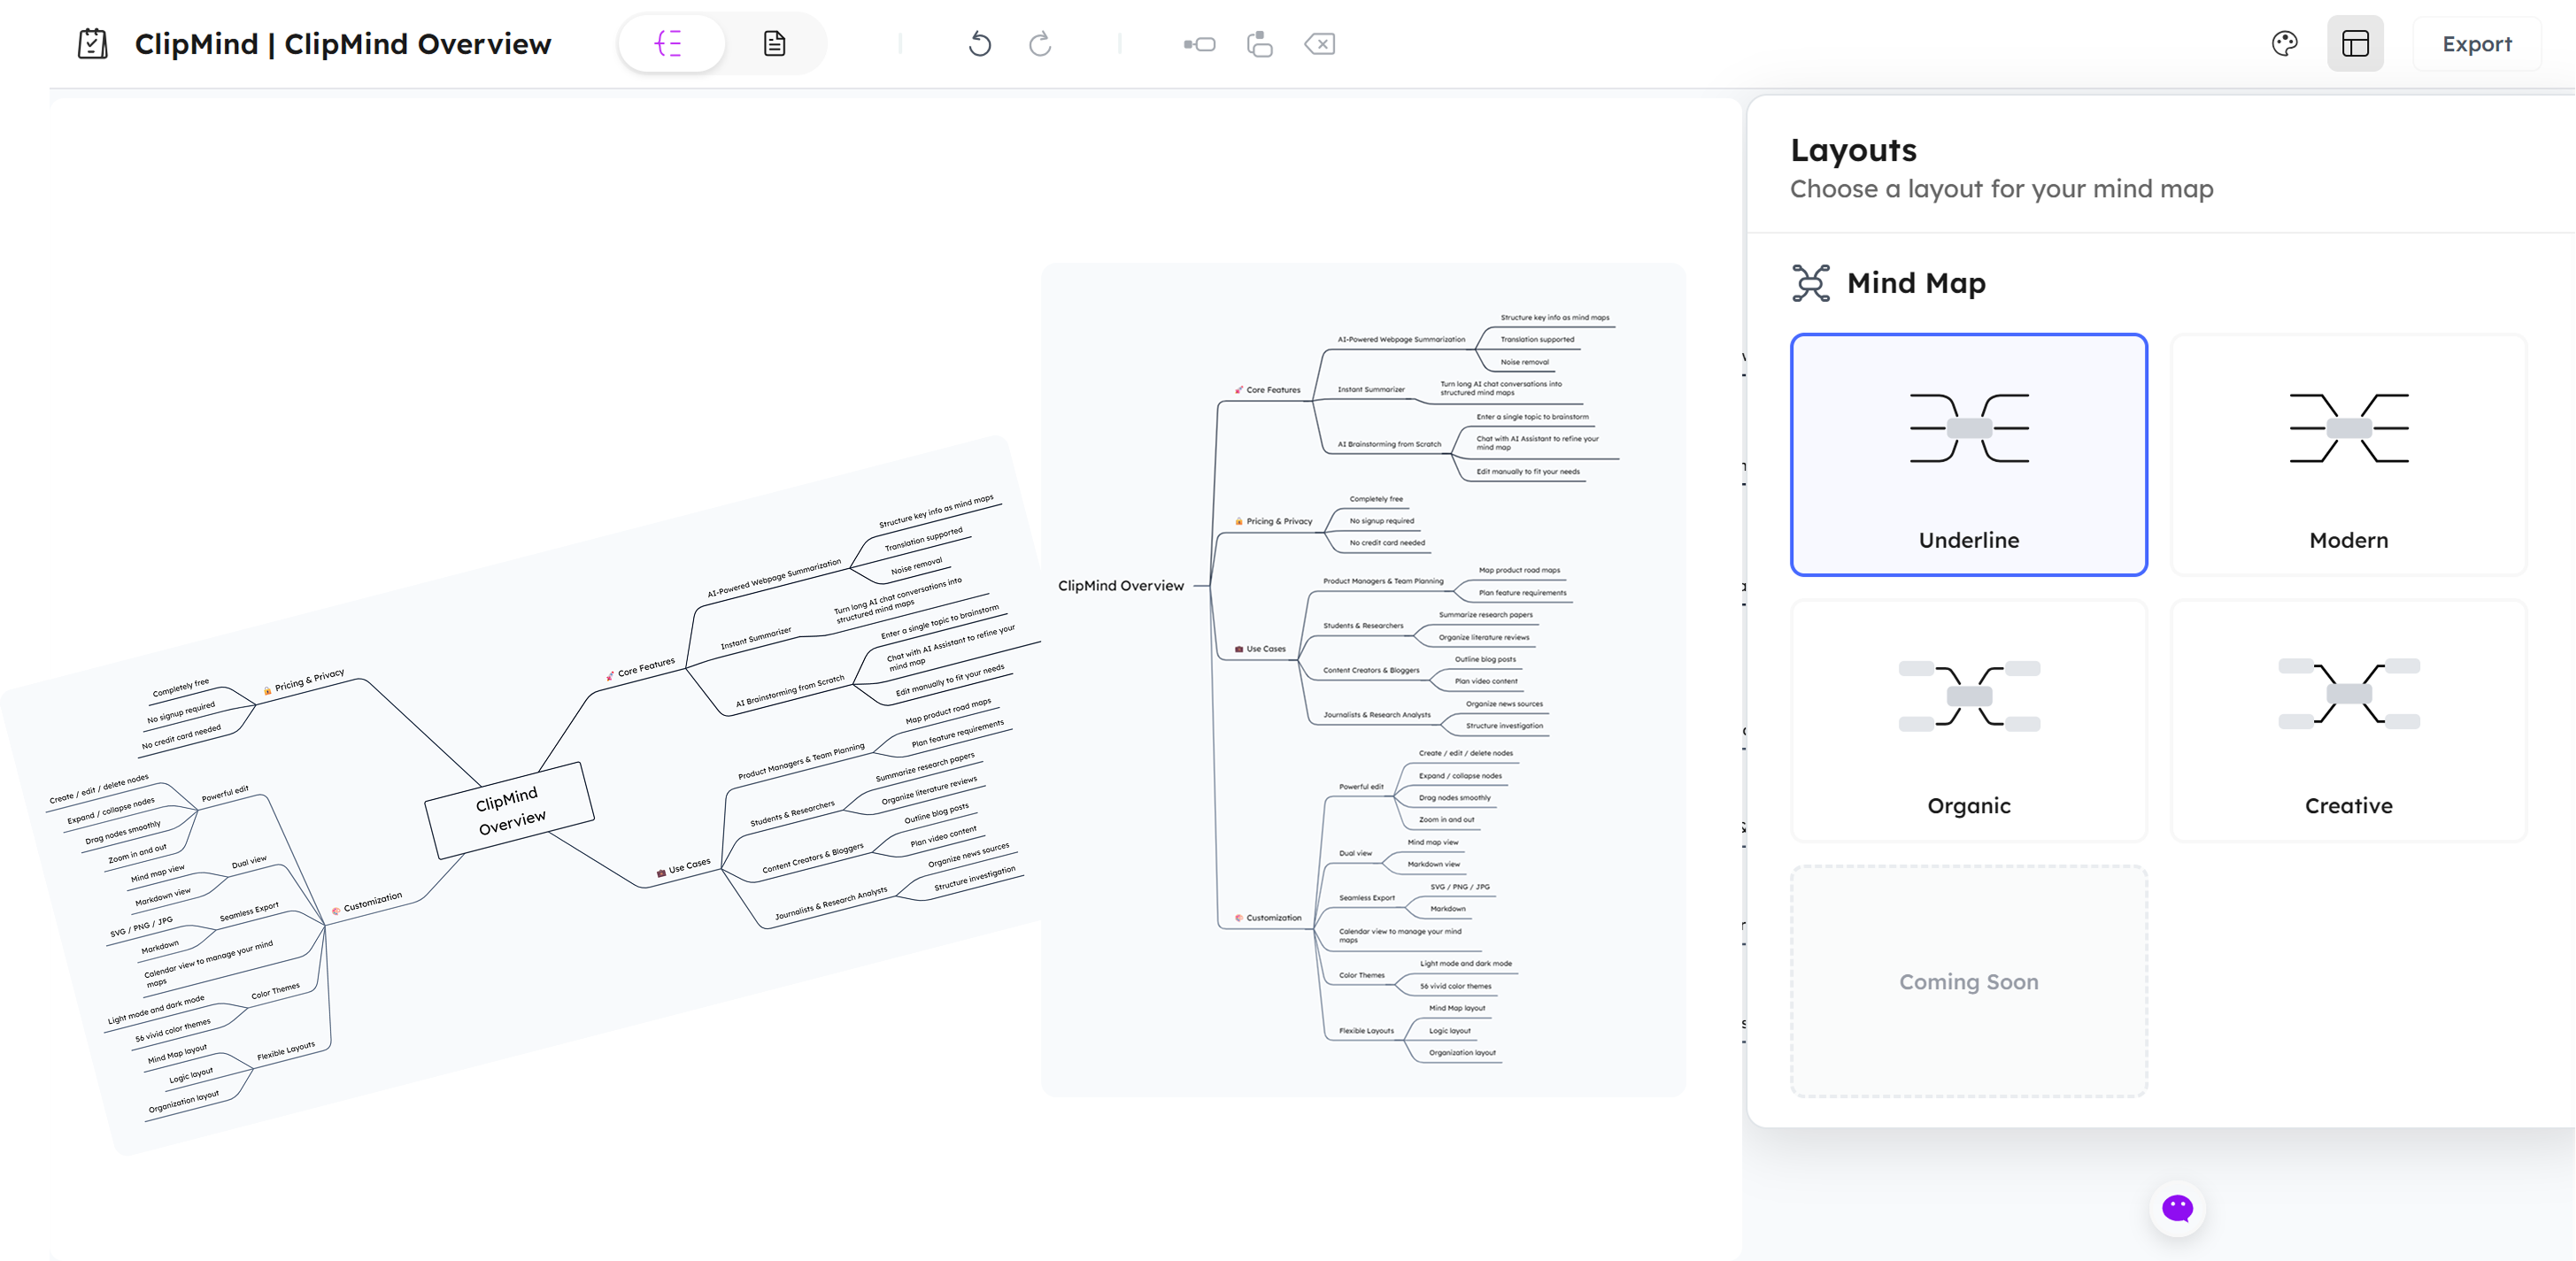Toggle the Underline layout selection
Viewport: 2576px width, 1261px height.
[x=1968, y=455]
